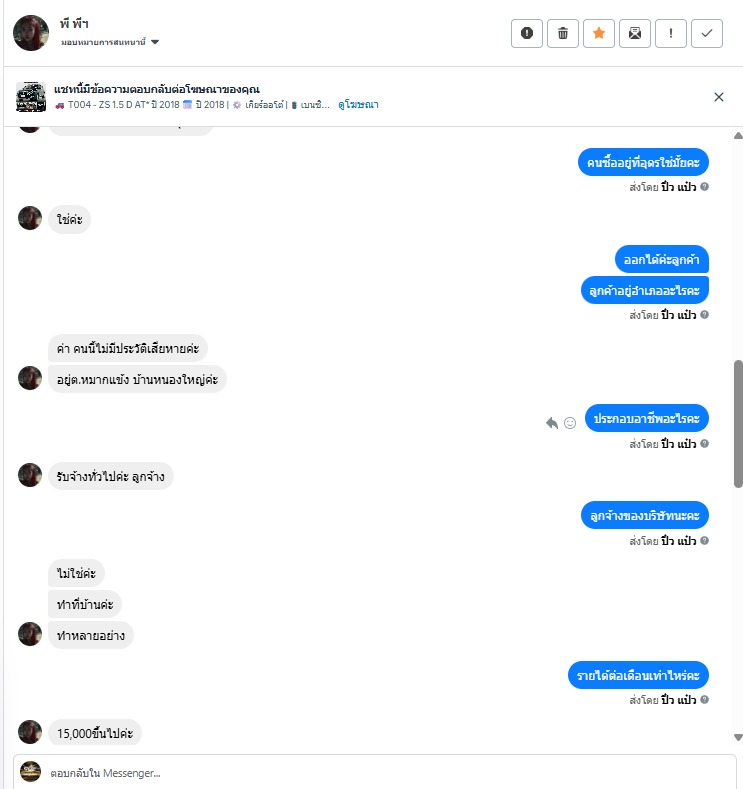Open the ดูโฆษณา link
The height and width of the screenshot is (789, 743).
pyautogui.click(x=358, y=105)
